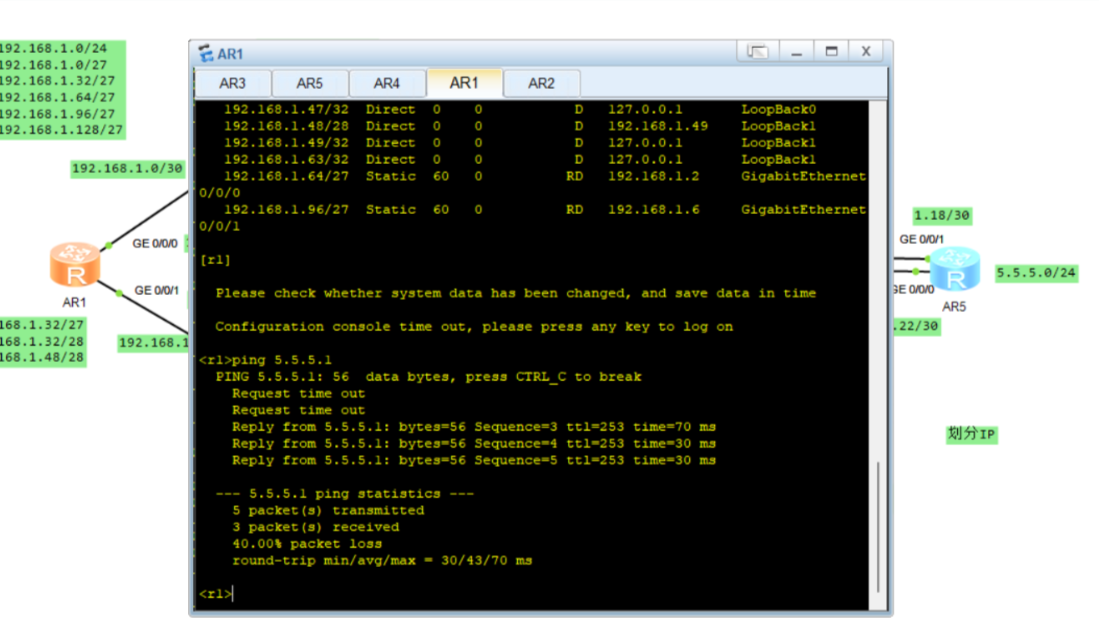Click the AR5 device name label
Screen dimensions: 1099x634
(954, 306)
